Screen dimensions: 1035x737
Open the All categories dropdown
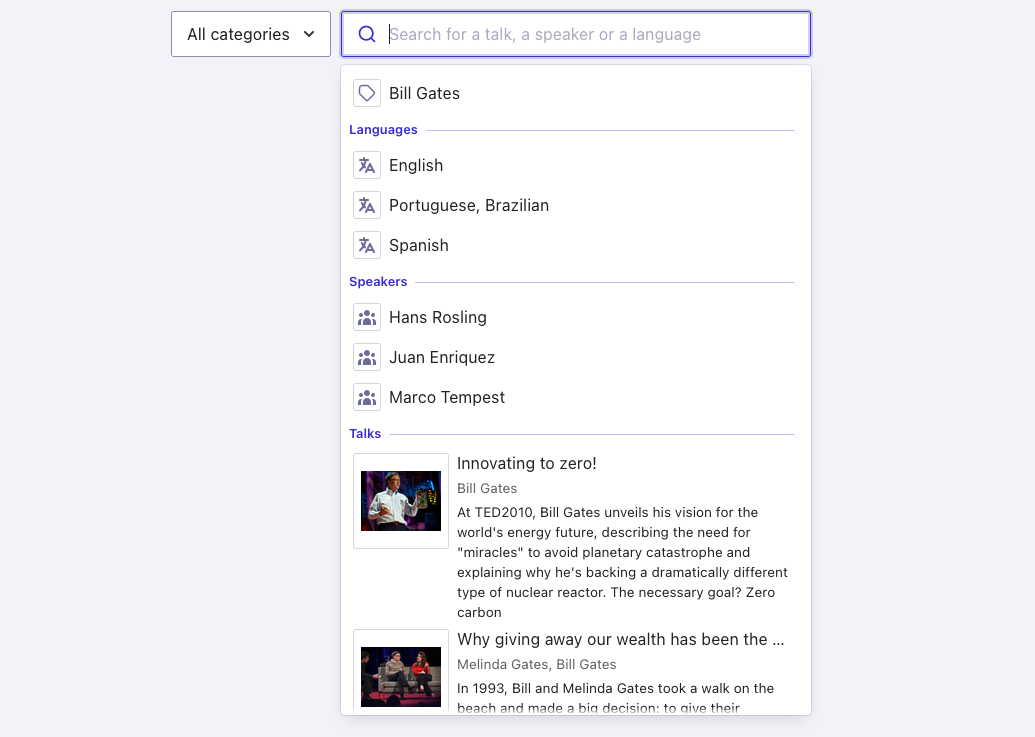click(x=251, y=34)
